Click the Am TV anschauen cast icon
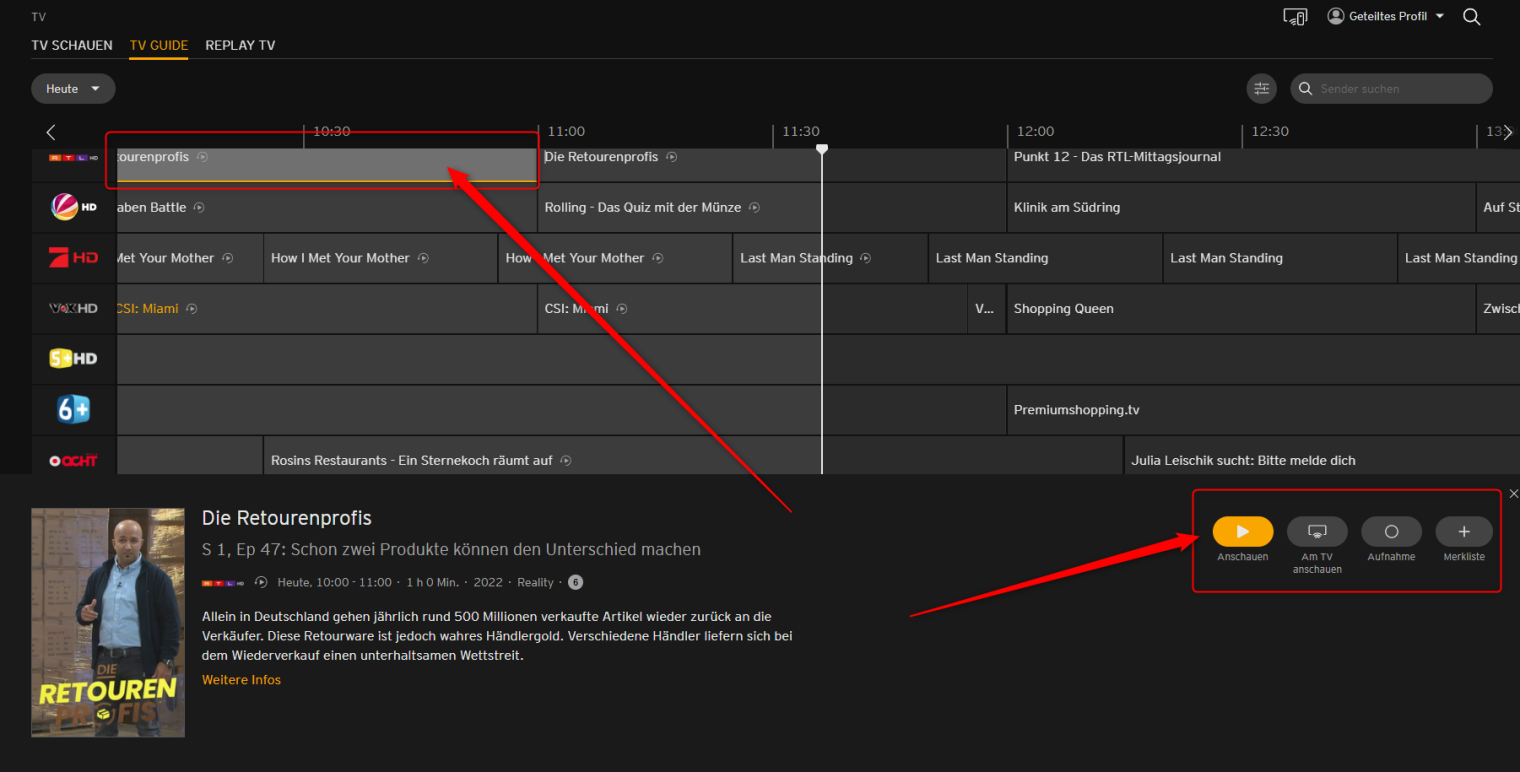Image resolution: width=1520 pixels, height=772 pixels. (1317, 532)
